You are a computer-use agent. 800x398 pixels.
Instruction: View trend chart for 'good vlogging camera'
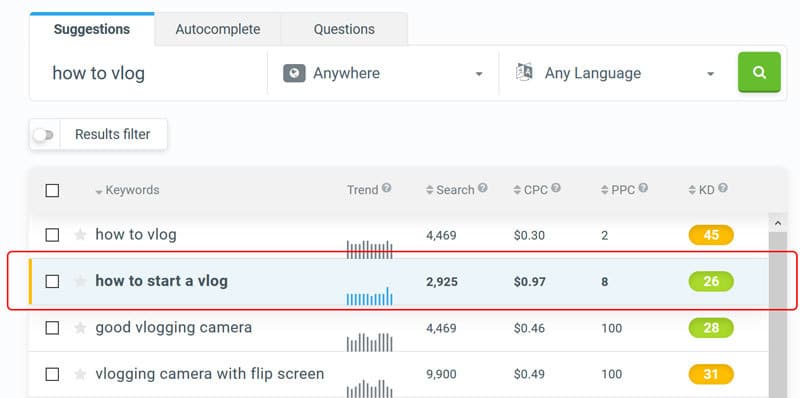370,342
